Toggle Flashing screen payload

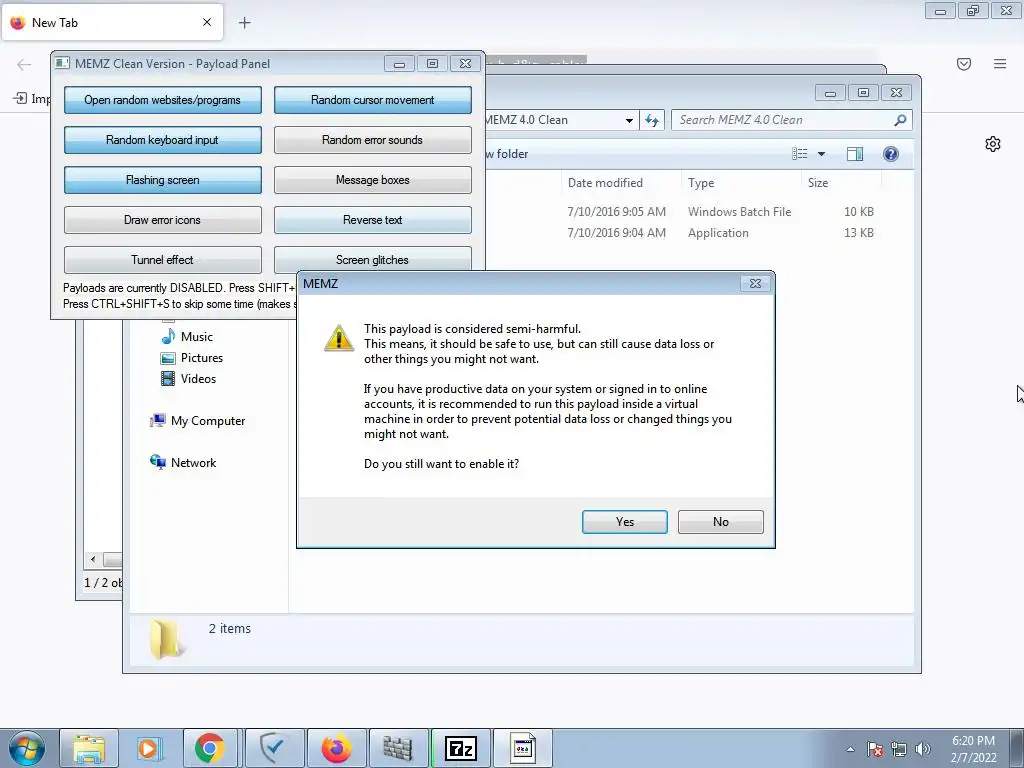163,180
